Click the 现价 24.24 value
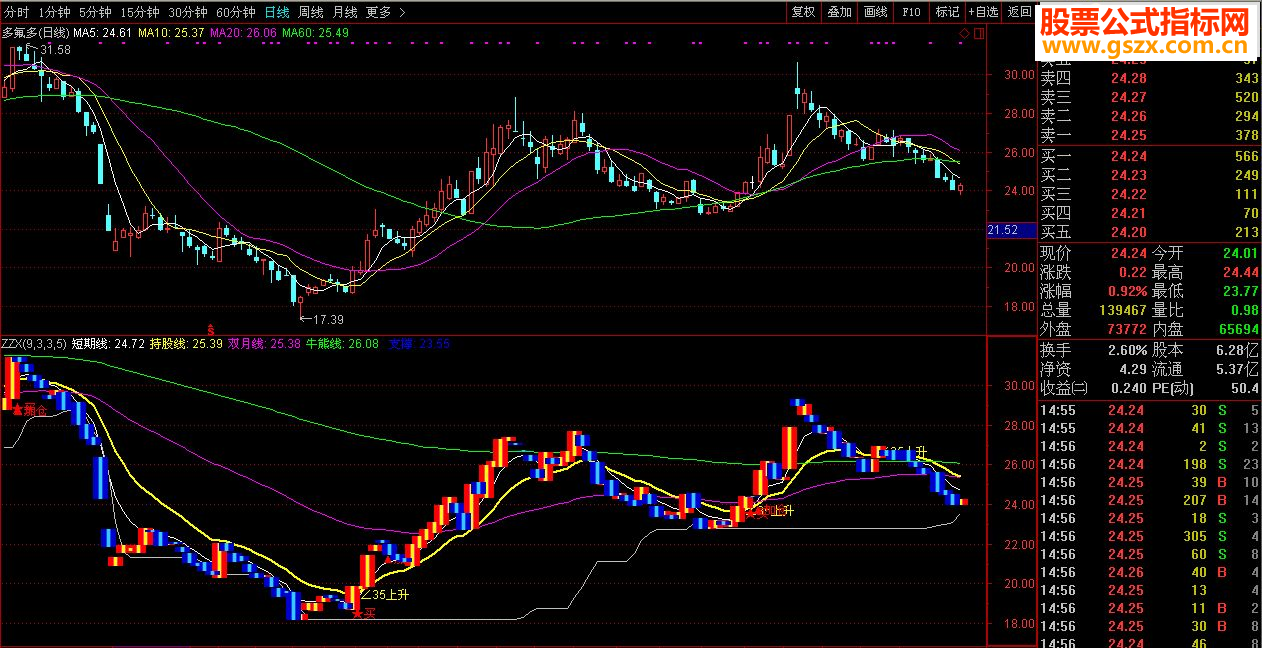1262x648 pixels. click(1128, 253)
